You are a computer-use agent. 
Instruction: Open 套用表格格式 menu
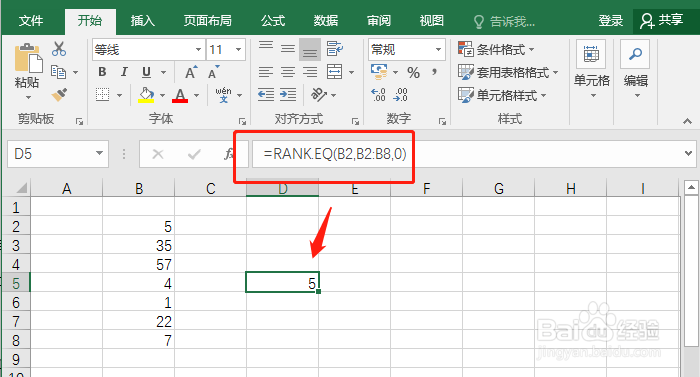click(508, 72)
